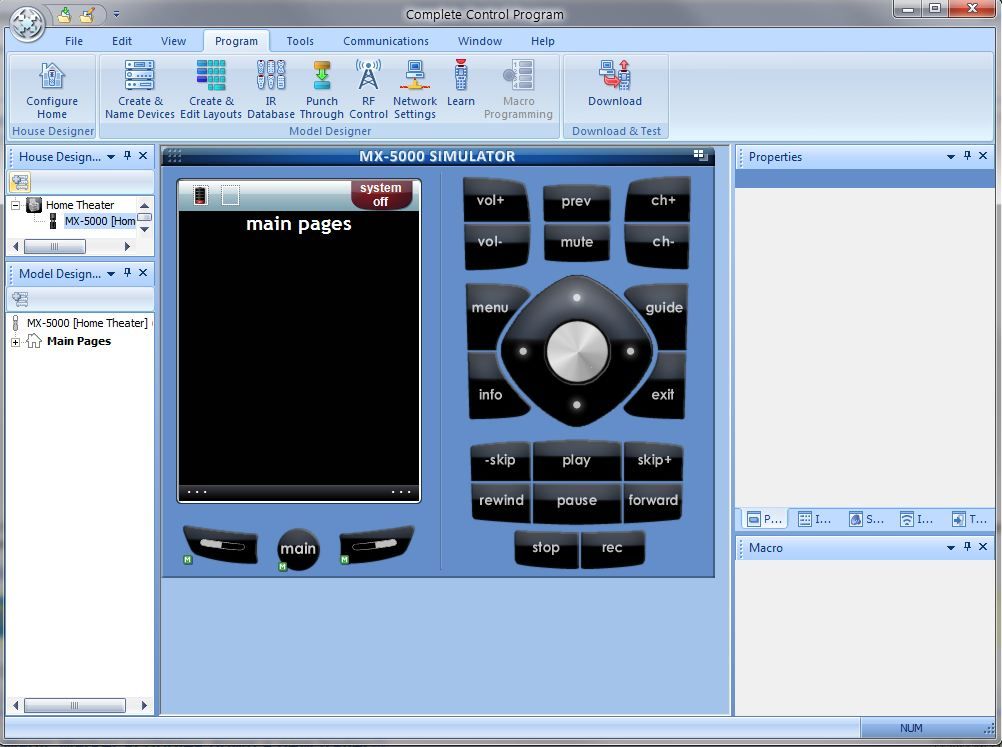Viewport: 1002px width, 747px height.
Task: Open Create & Name Devices
Action: point(139,90)
